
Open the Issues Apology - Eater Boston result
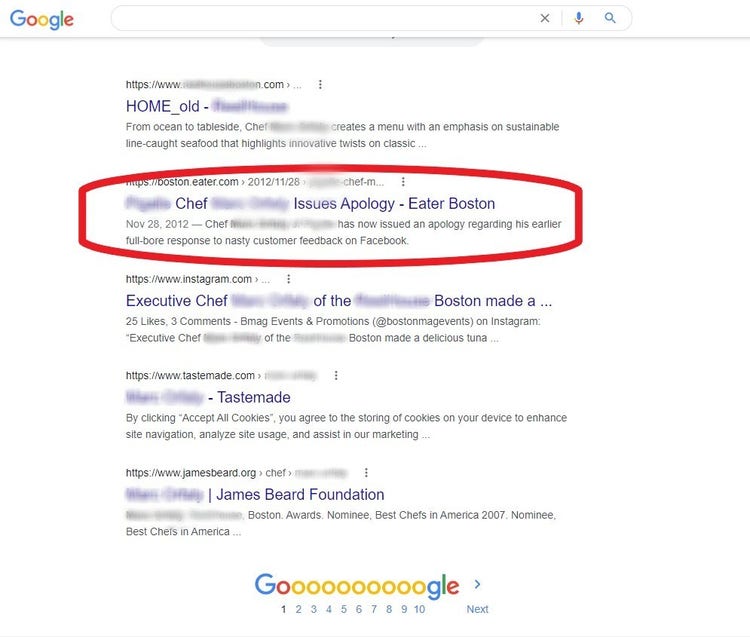point(310,204)
